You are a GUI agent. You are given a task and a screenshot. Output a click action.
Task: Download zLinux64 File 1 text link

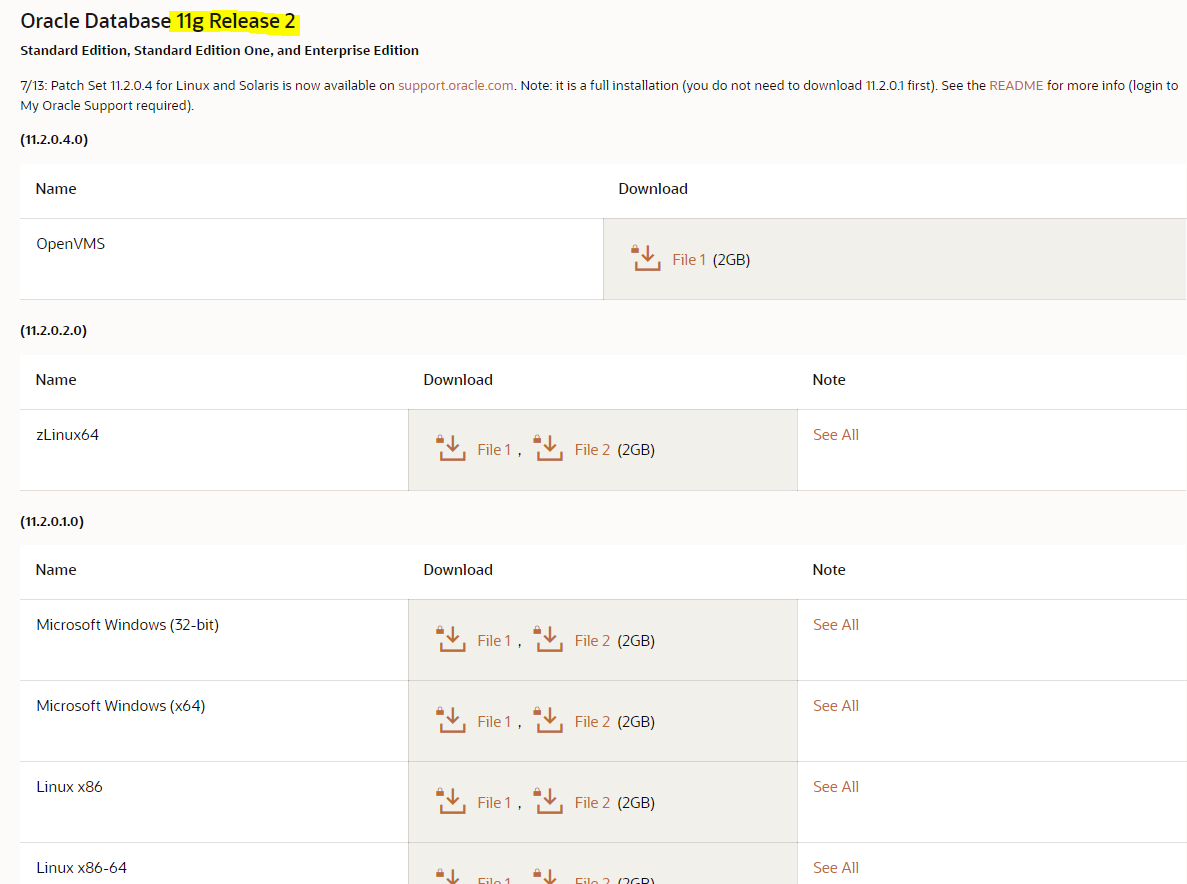click(x=494, y=450)
